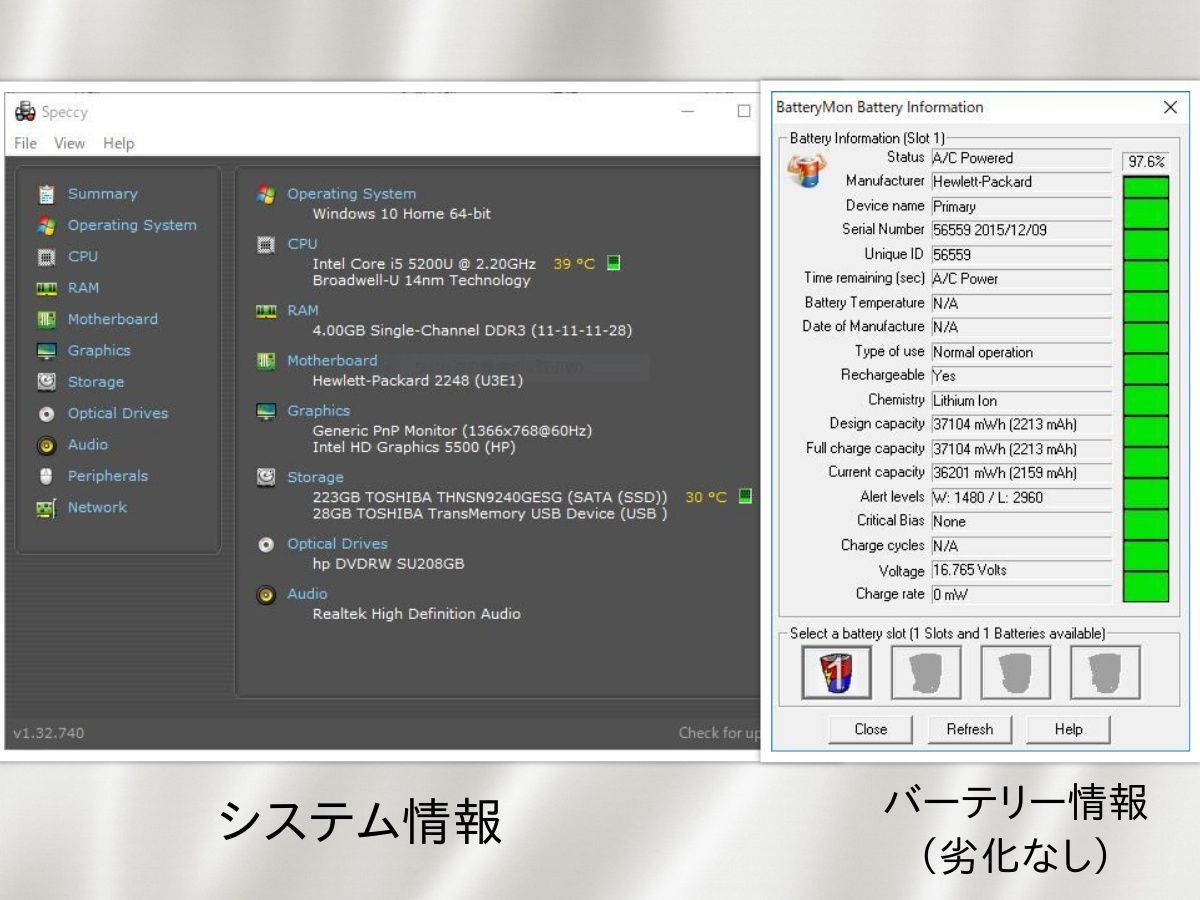Viewport: 1200px width, 900px height.
Task: Select Summary in the sidebar
Action: (x=103, y=194)
